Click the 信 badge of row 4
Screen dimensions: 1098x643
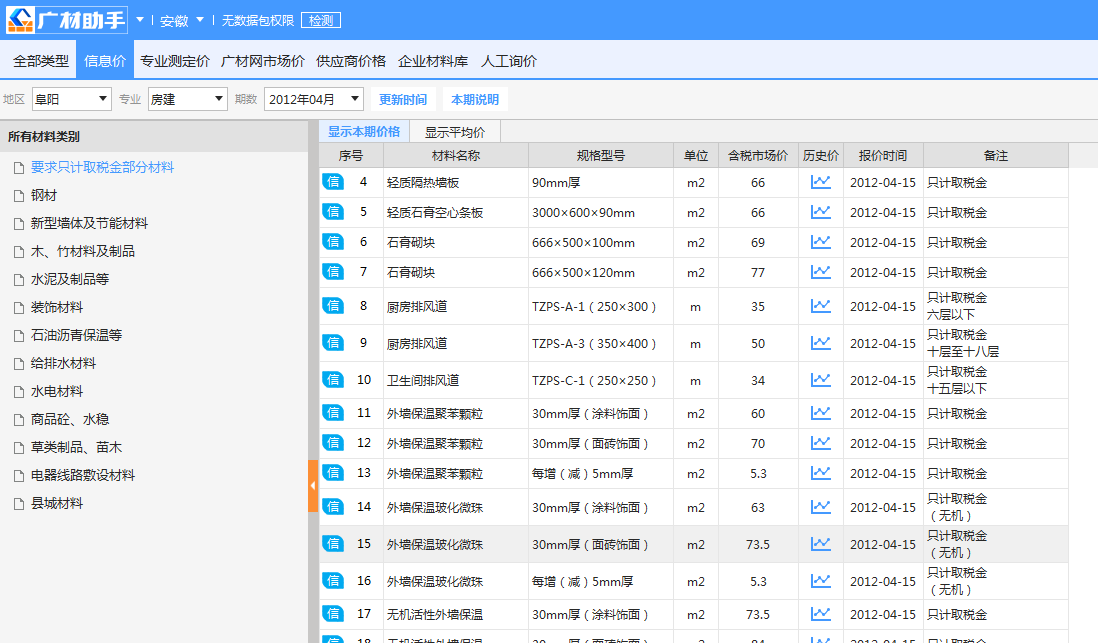click(333, 182)
